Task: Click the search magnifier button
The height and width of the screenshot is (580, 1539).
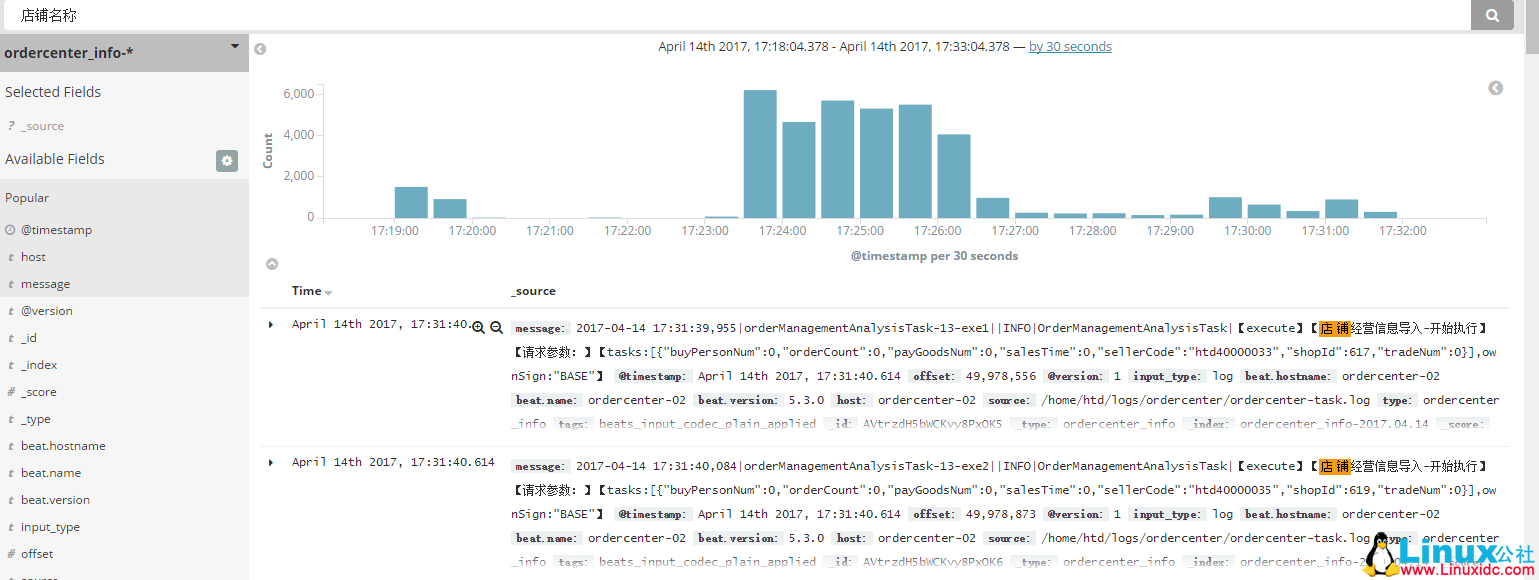Action: (1492, 14)
